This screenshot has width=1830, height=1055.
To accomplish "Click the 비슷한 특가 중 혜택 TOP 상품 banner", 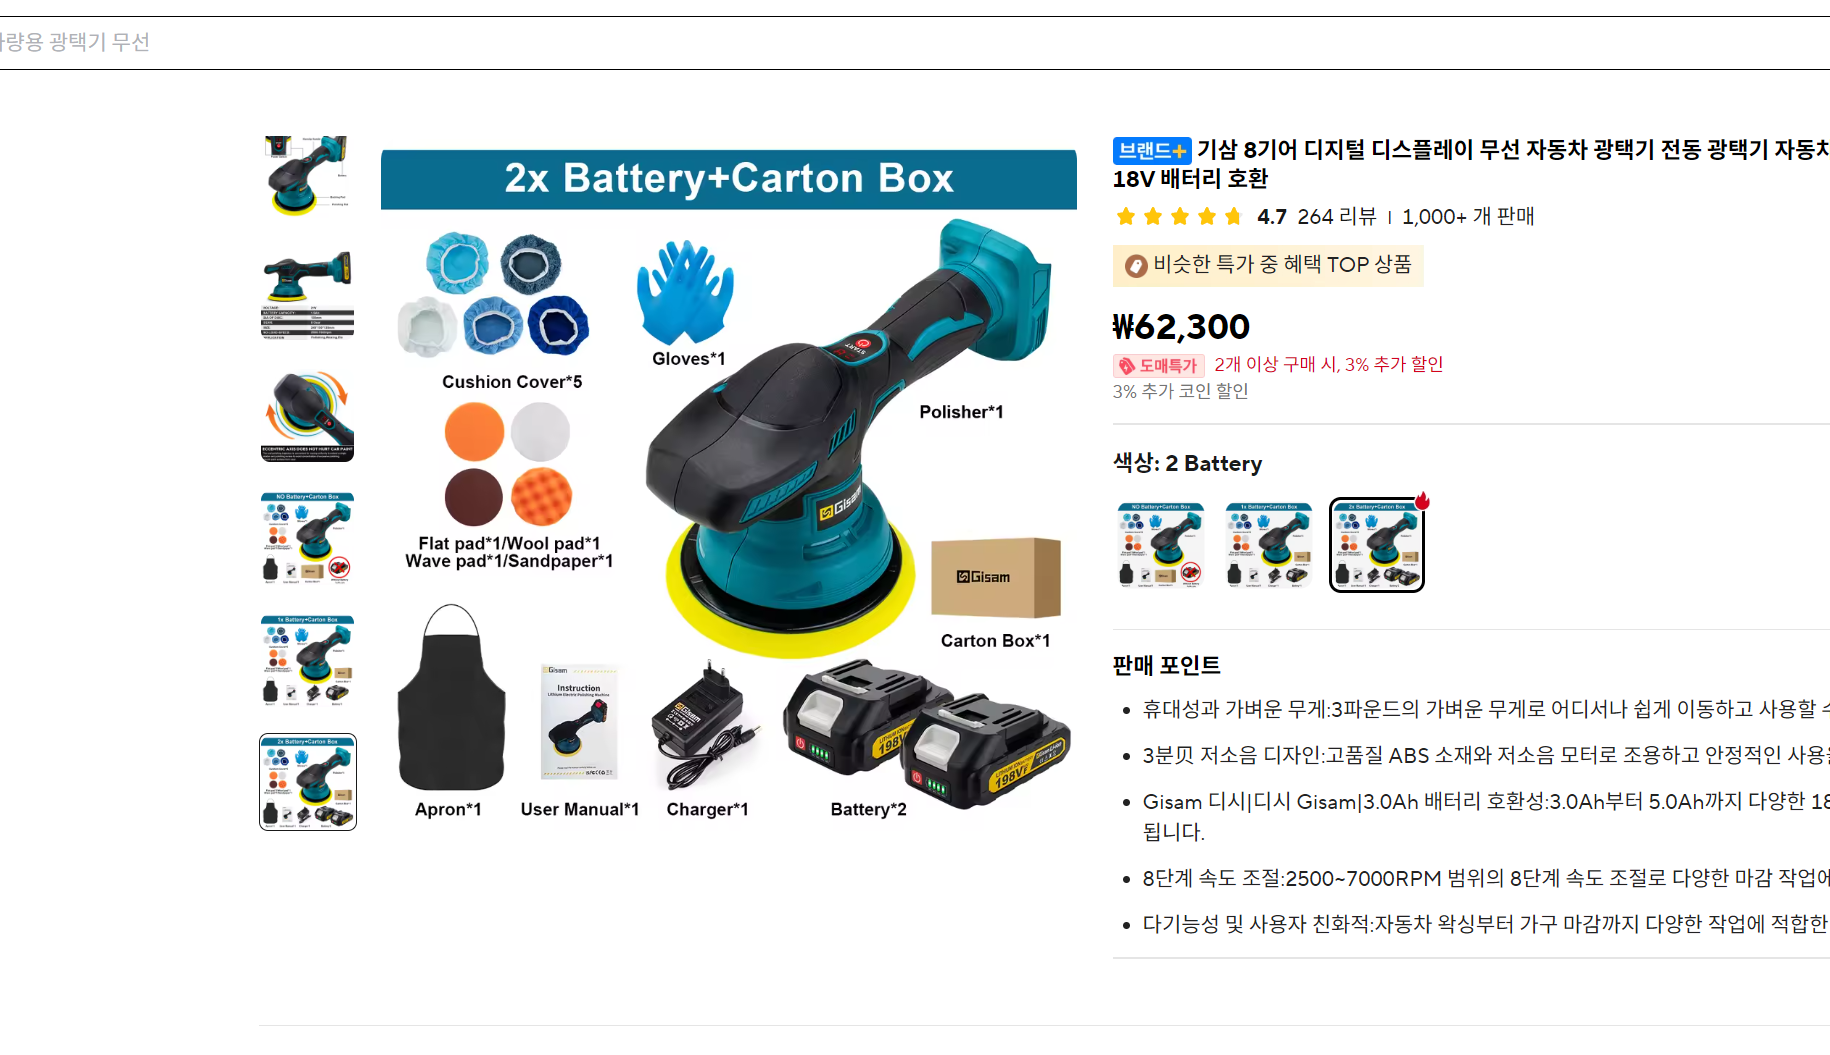I will 1268,265.
